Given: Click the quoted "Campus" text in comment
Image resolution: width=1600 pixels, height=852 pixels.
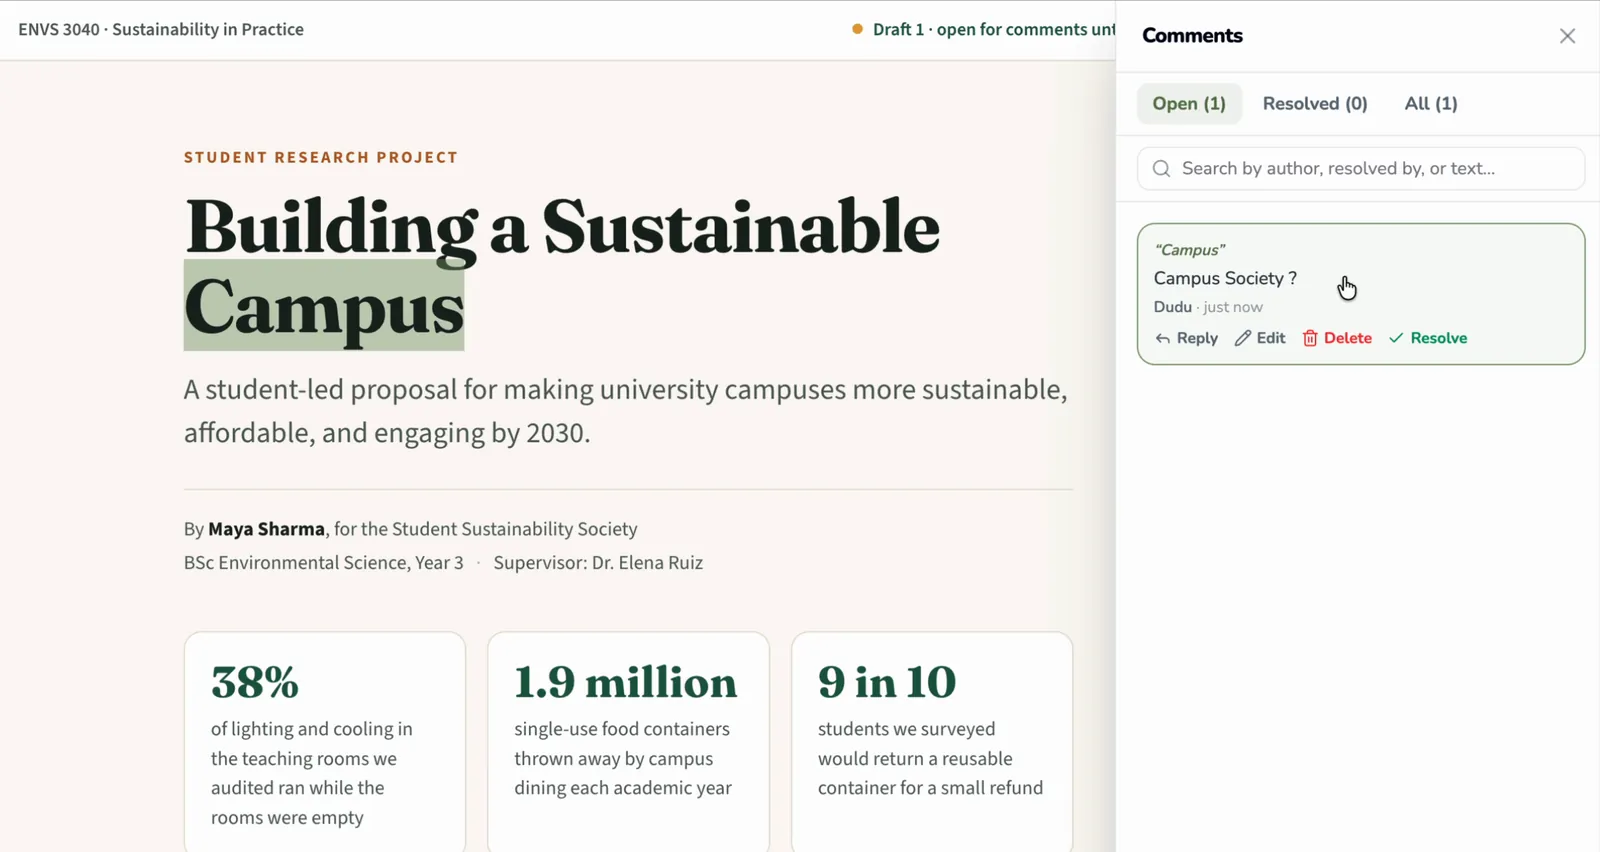Looking at the screenshot, I should click(x=1190, y=250).
